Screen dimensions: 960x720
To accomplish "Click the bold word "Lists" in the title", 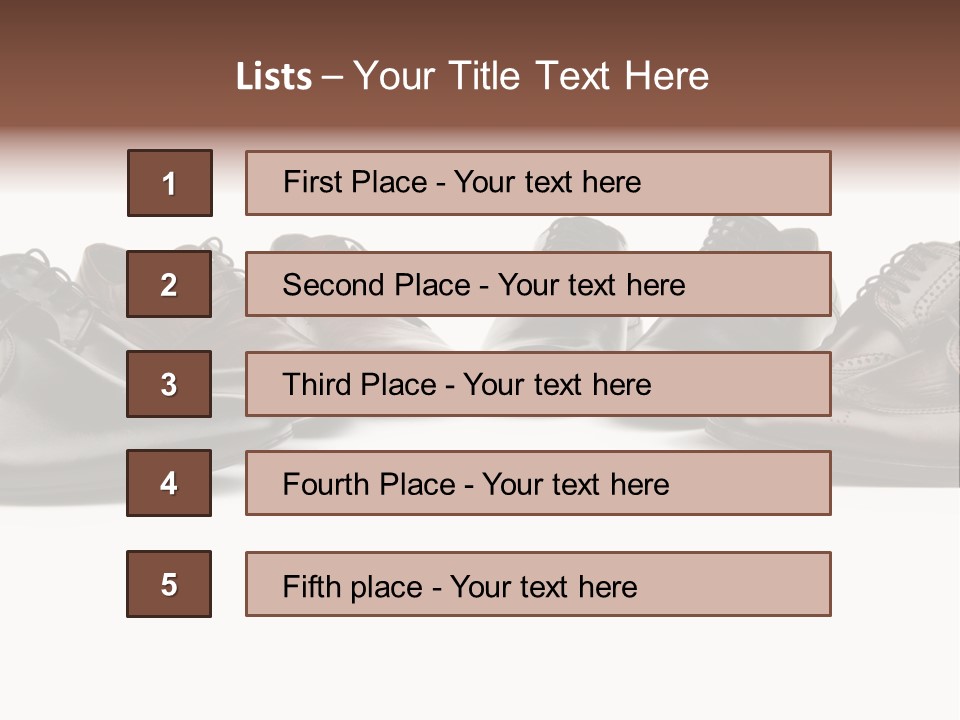I will click(274, 77).
